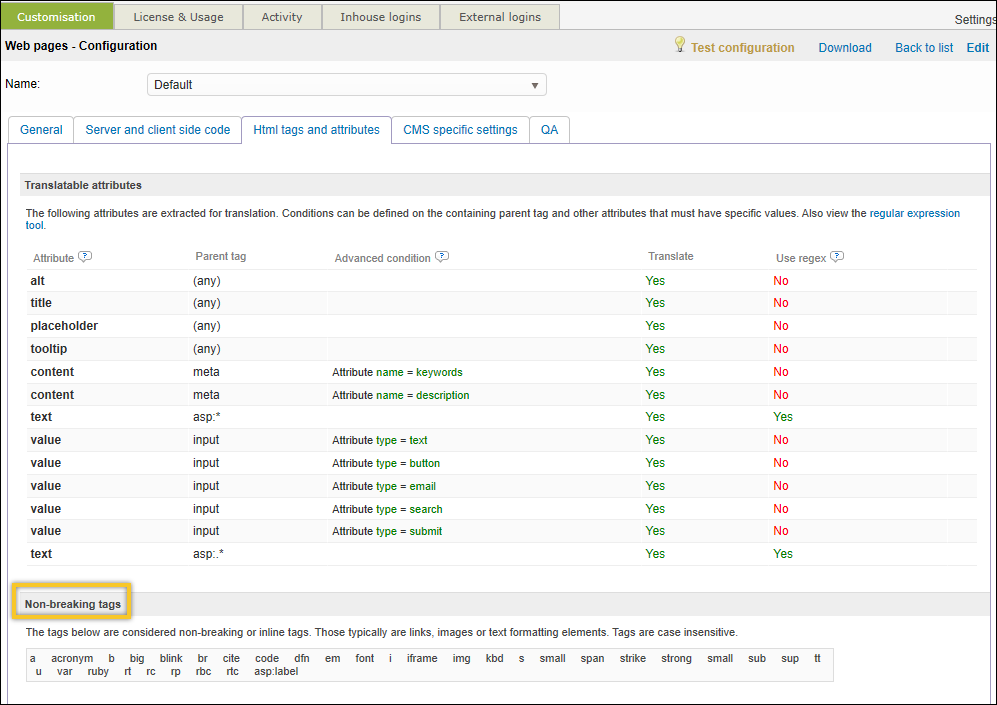
Task: Click the Edit link
Action: [x=977, y=47]
